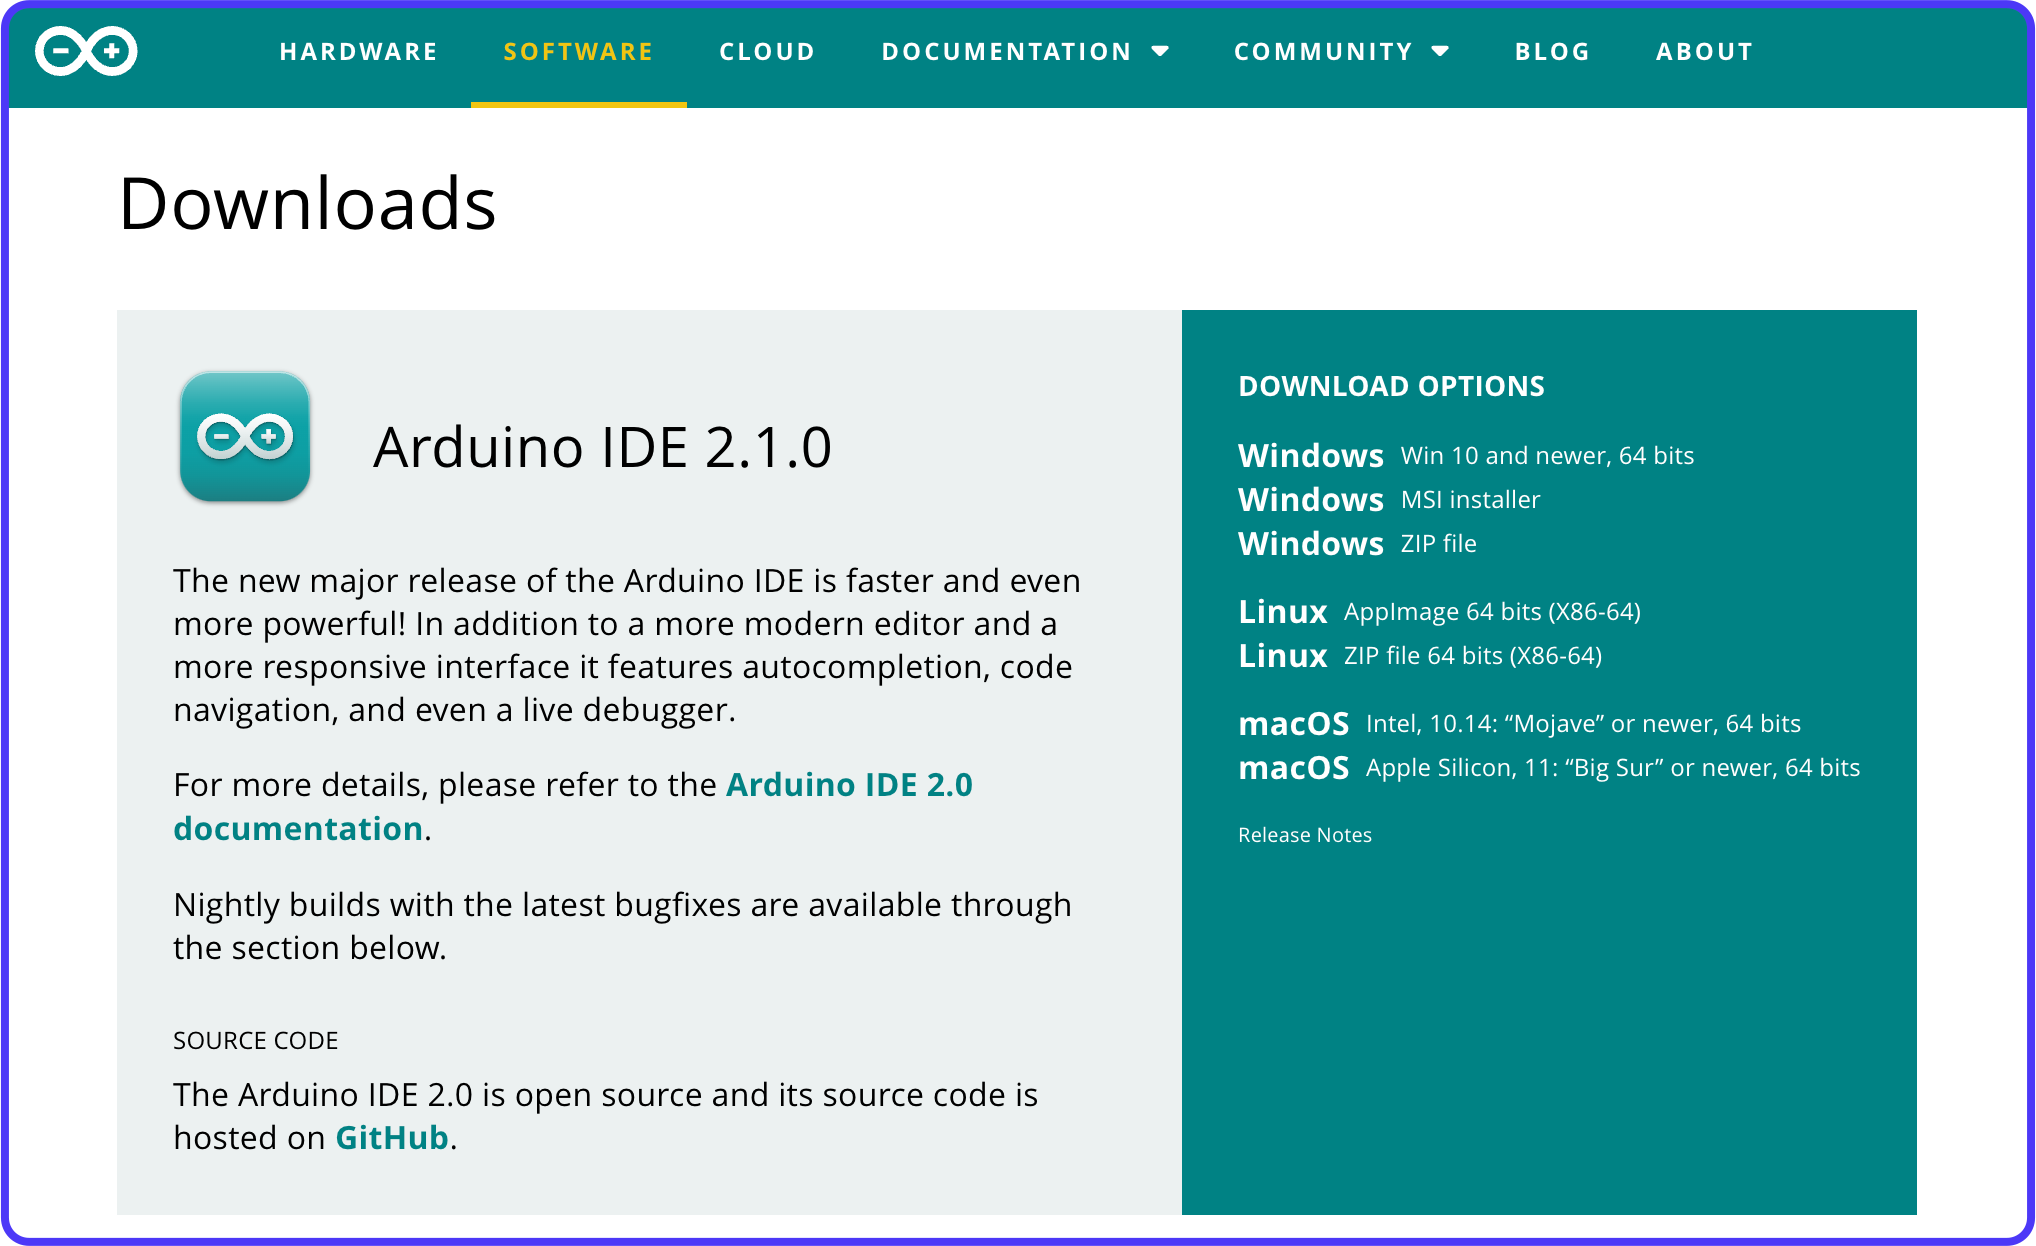Visit the GitHub source code link
Image resolution: width=2036 pixels, height=1246 pixels.
(391, 1138)
